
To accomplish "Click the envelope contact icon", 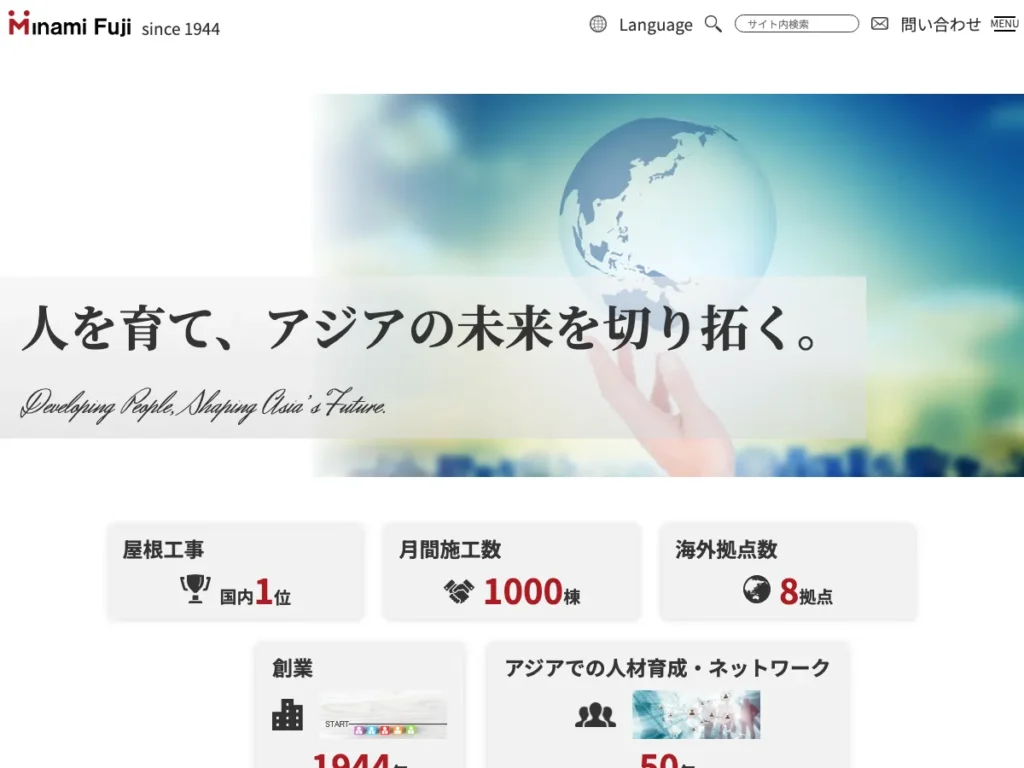I will [880, 24].
